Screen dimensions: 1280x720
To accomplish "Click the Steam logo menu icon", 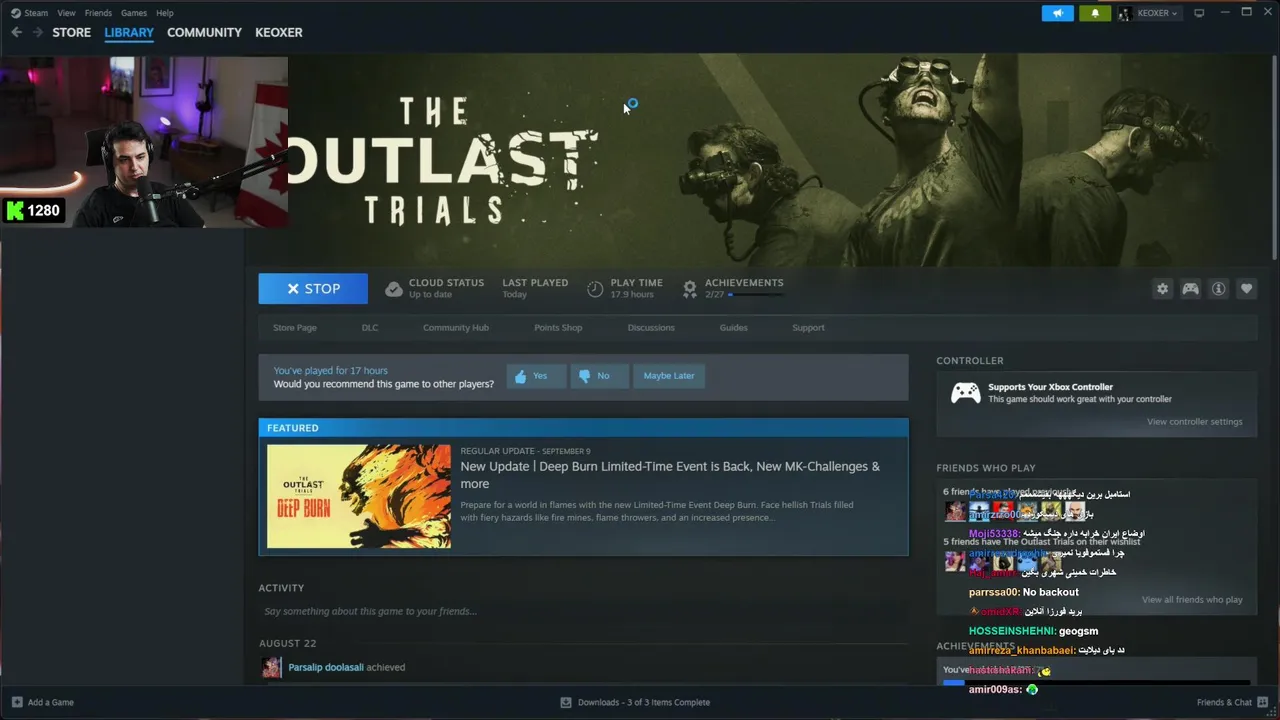I will (x=15, y=13).
